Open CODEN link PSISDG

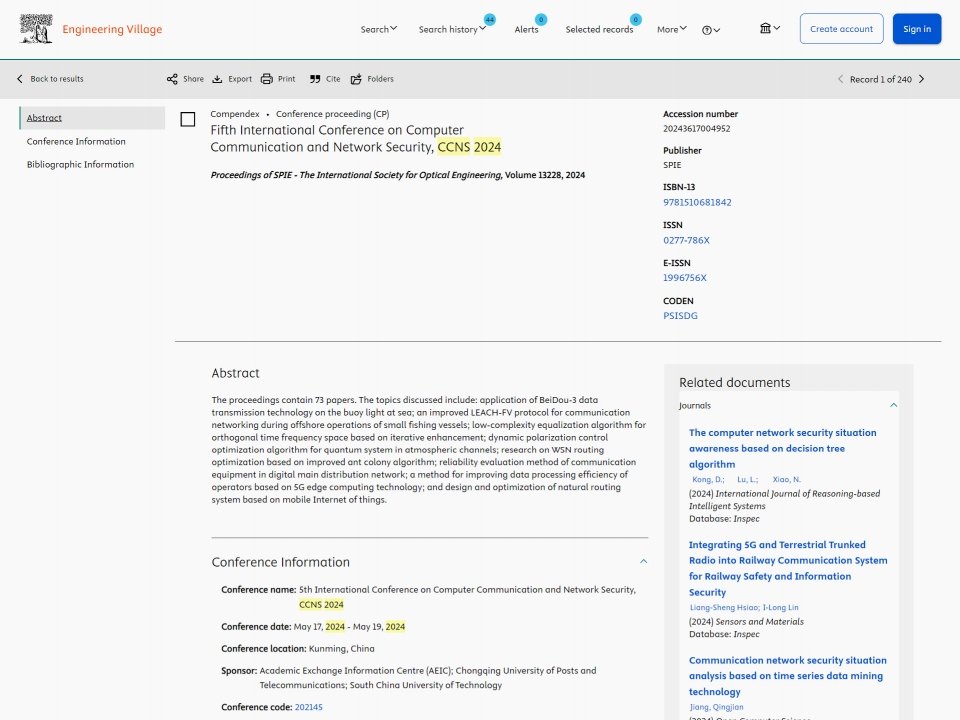point(680,316)
